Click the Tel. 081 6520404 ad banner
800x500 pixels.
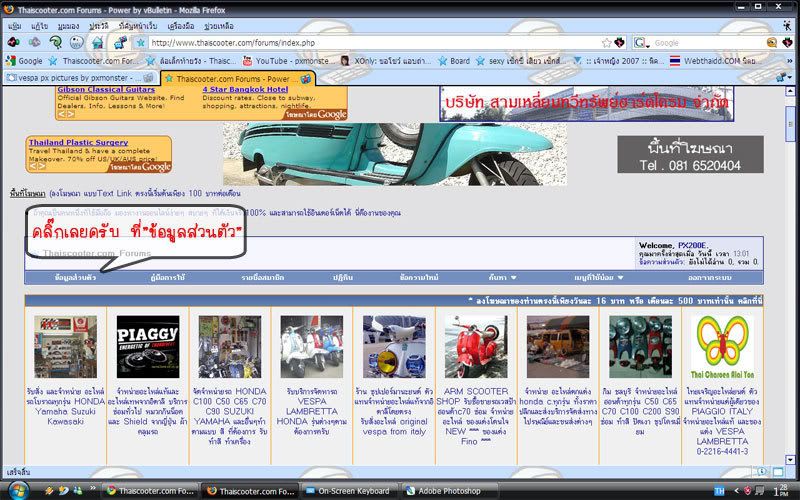690,154
